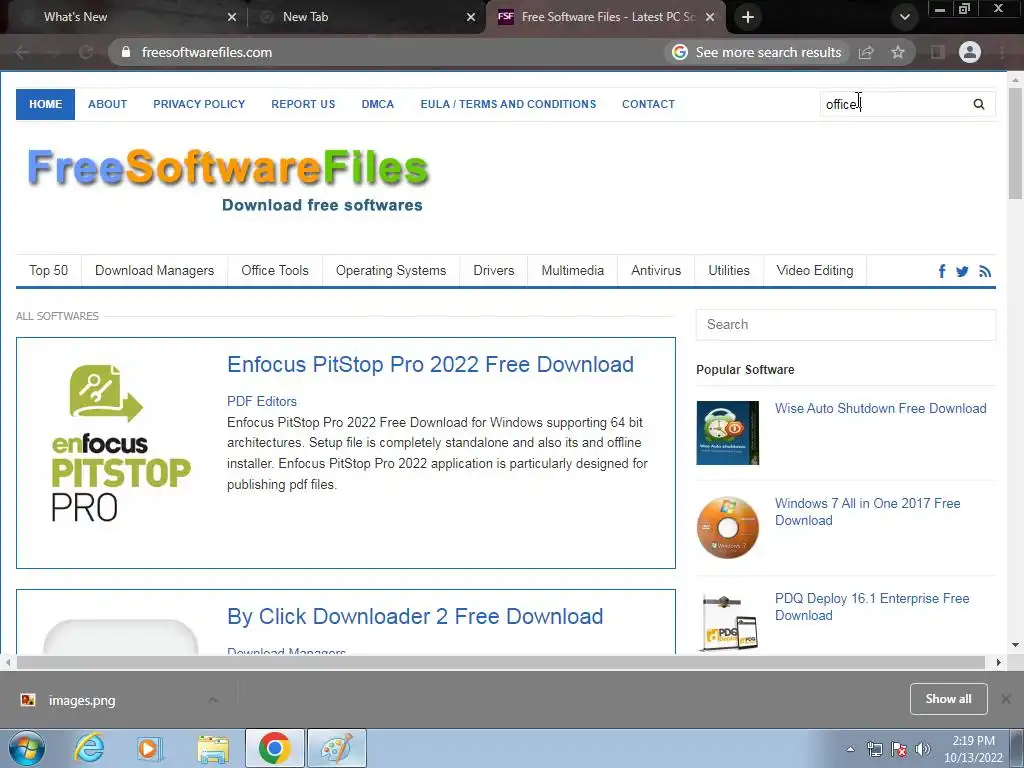This screenshot has width=1024, height=768.
Task: Open the Twitter icon link
Action: [962, 271]
